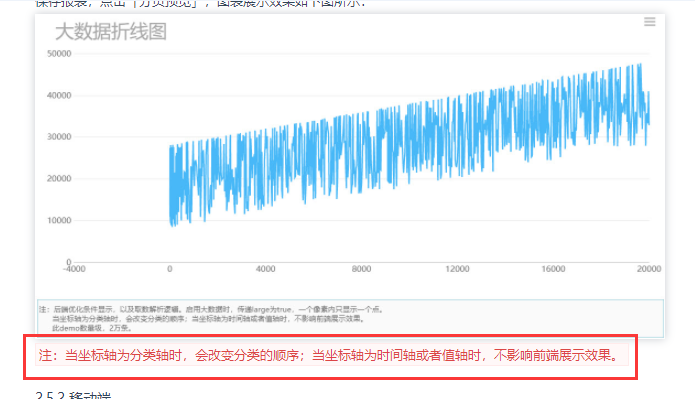This screenshot has height=399, width=695.
Task: Click the y-axis label 20000
Action: [x=59, y=178]
